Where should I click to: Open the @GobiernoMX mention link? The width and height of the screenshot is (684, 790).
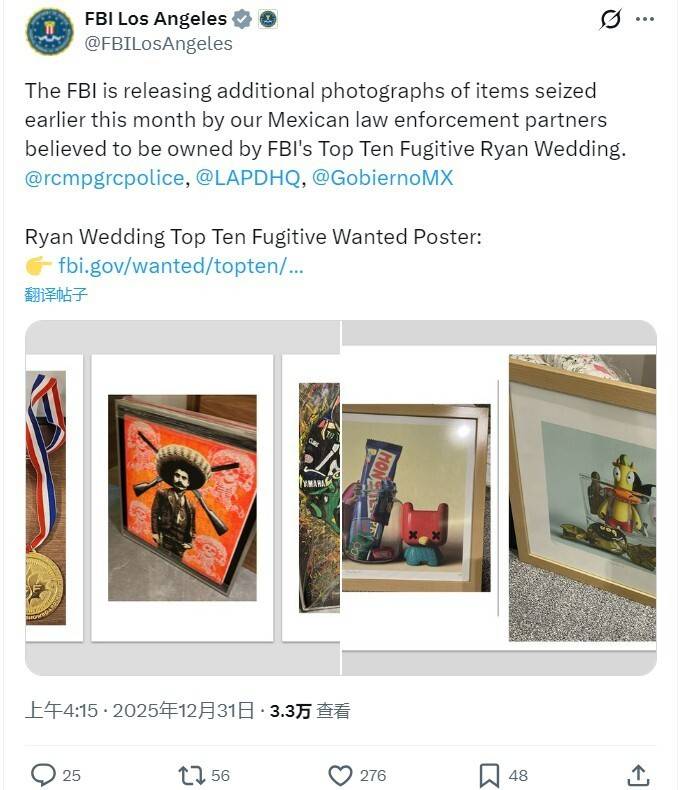383,178
